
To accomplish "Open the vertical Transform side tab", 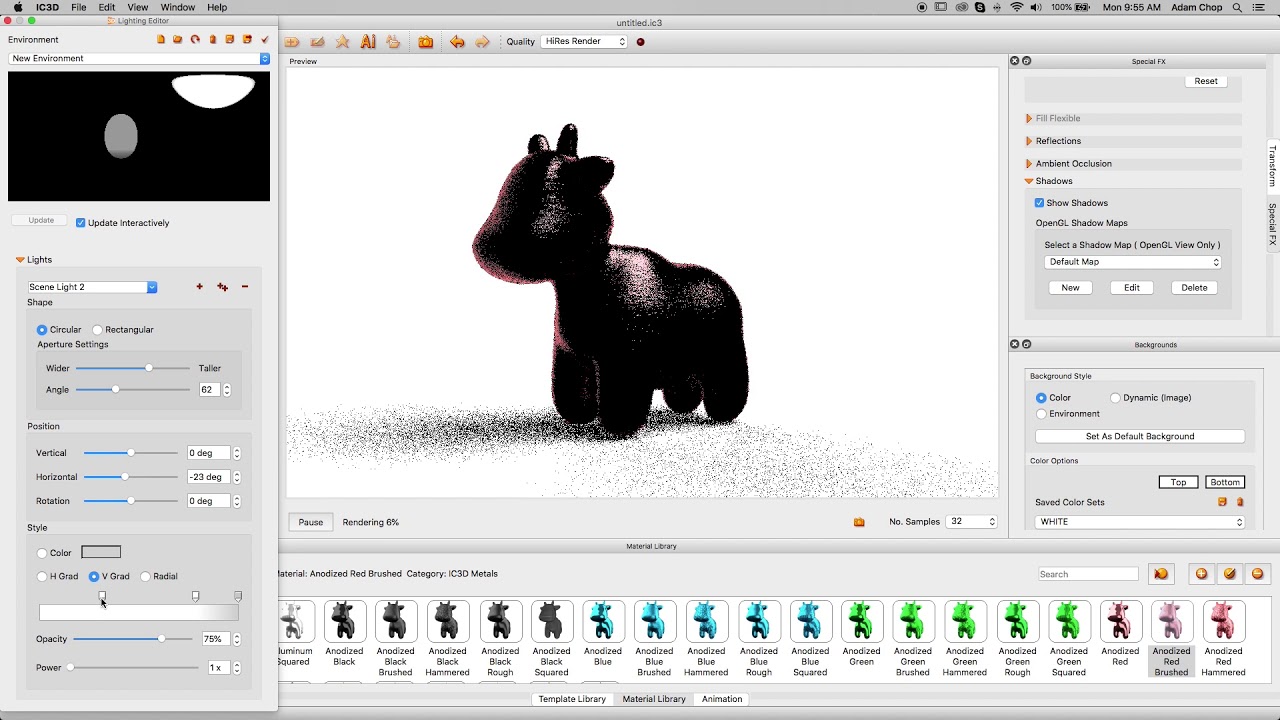I will tap(1273, 166).
